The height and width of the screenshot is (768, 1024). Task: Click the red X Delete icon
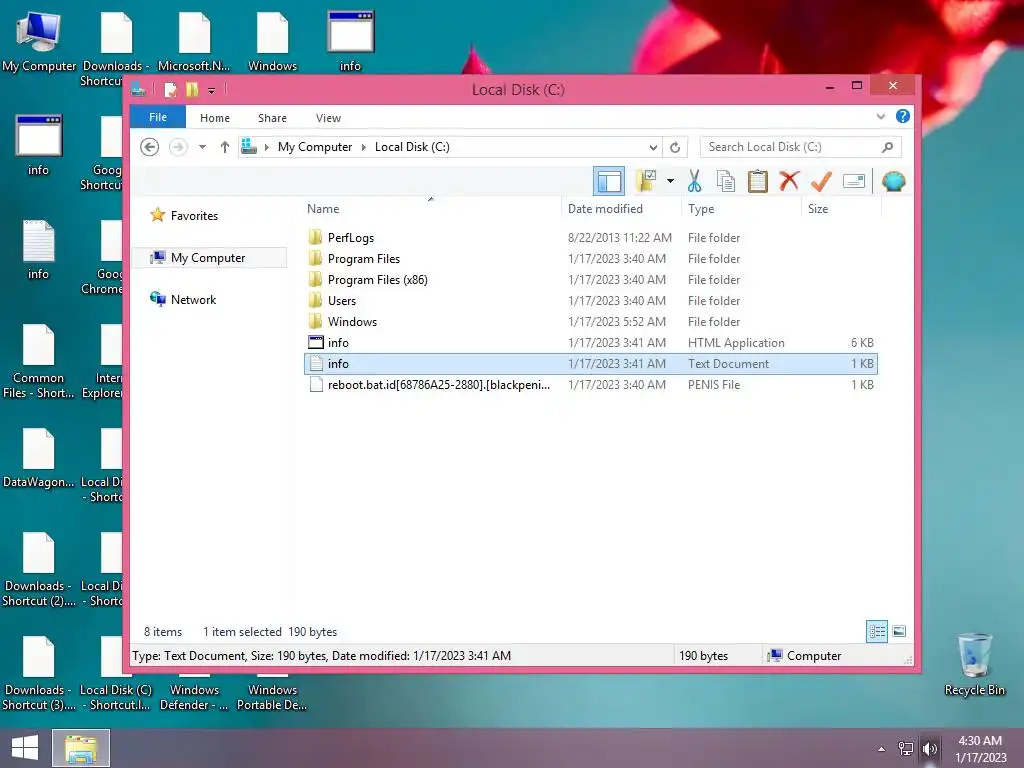(x=789, y=180)
